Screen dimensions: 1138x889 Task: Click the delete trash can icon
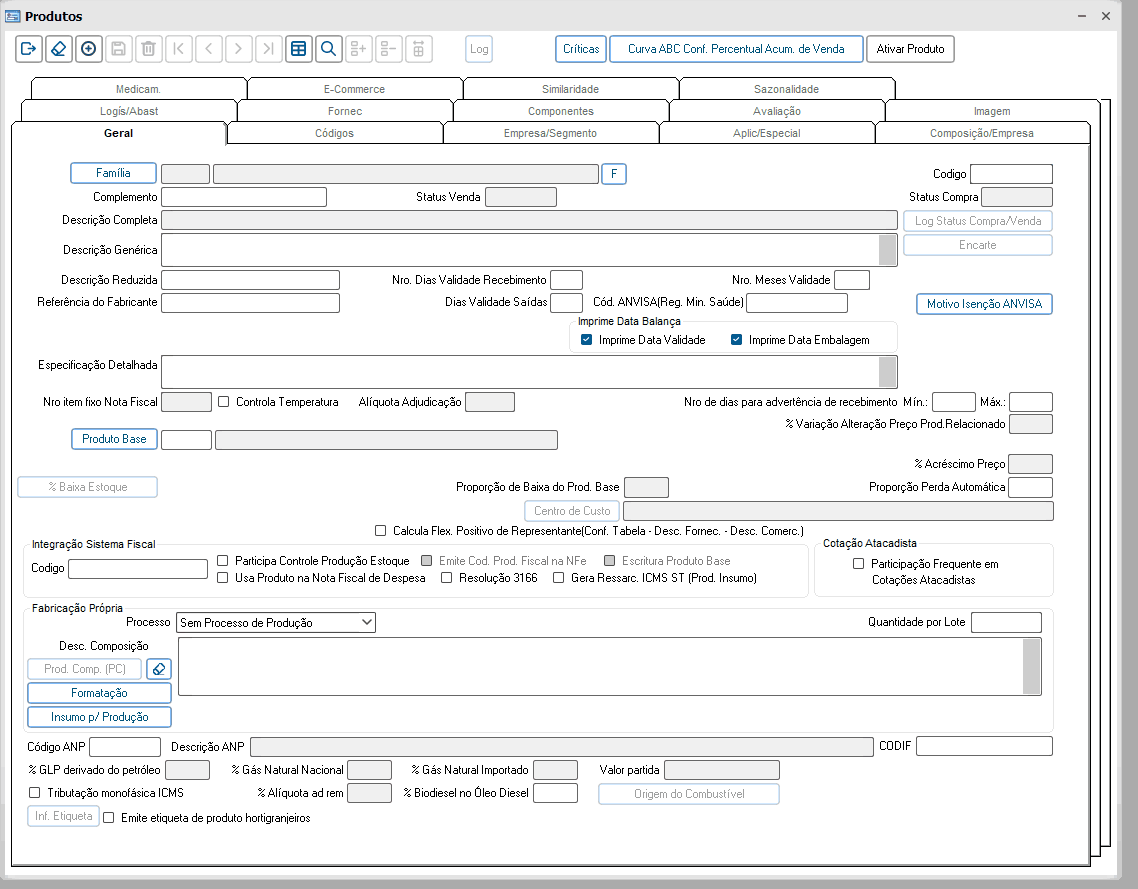(148, 49)
